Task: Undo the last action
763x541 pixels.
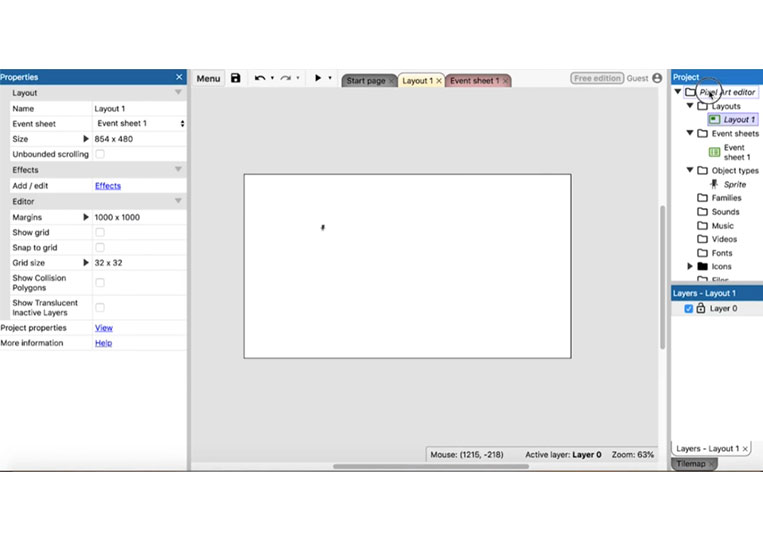Action: (260, 78)
